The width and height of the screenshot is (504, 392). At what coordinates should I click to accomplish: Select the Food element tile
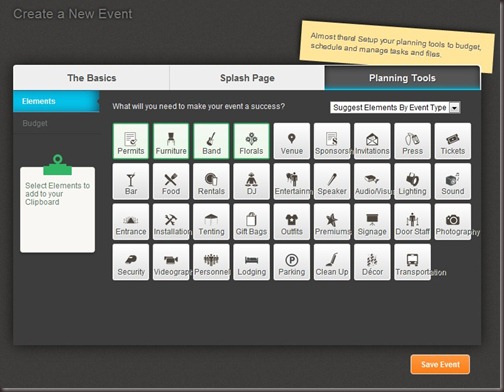[x=171, y=181]
